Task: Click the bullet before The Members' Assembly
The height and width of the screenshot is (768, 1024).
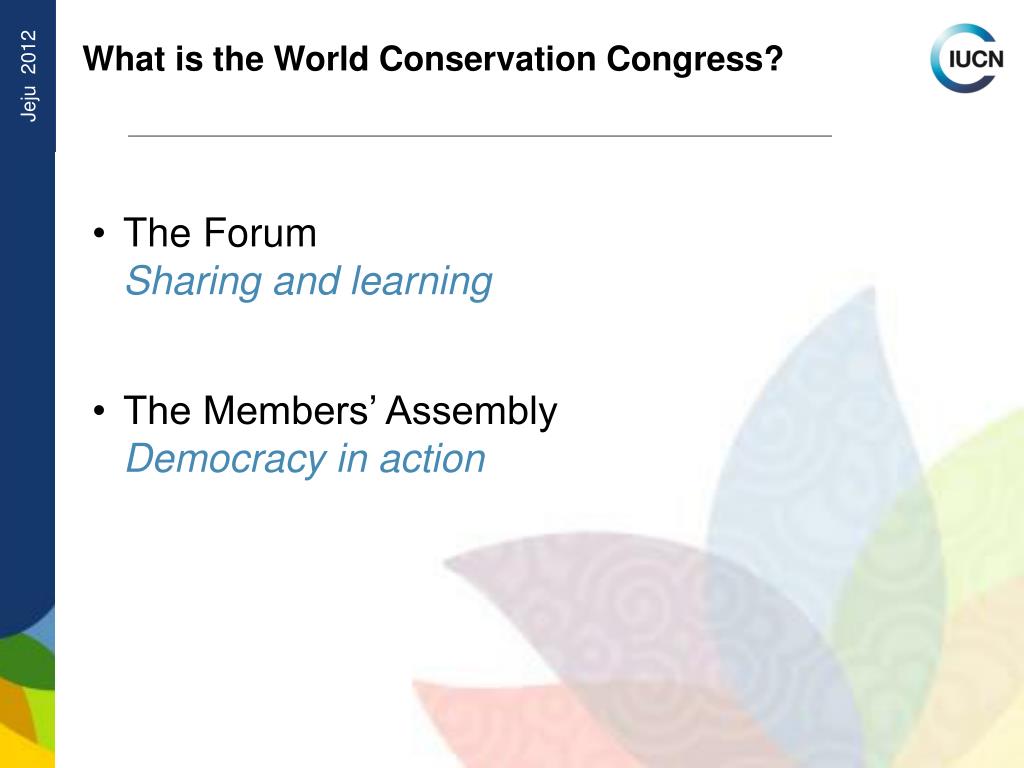Action: (x=99, y=411)
